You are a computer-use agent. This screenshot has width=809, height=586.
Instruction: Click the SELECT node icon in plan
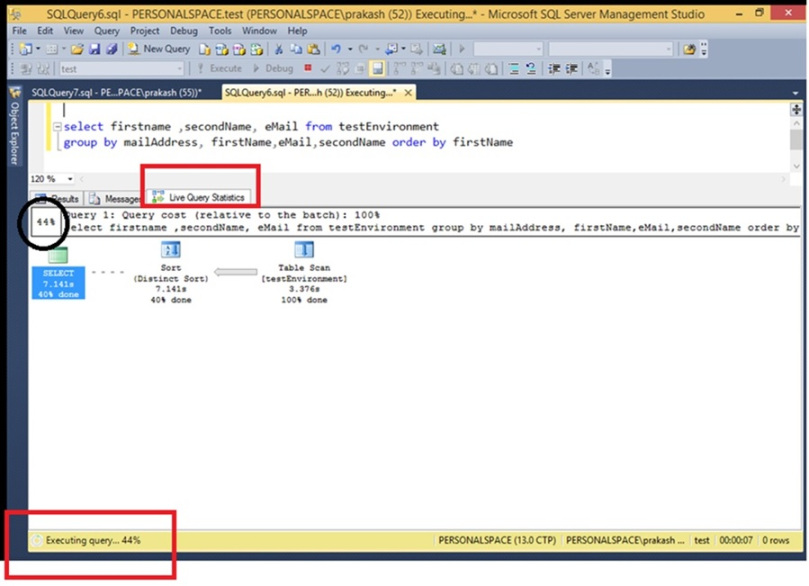[x=57, y=255]
